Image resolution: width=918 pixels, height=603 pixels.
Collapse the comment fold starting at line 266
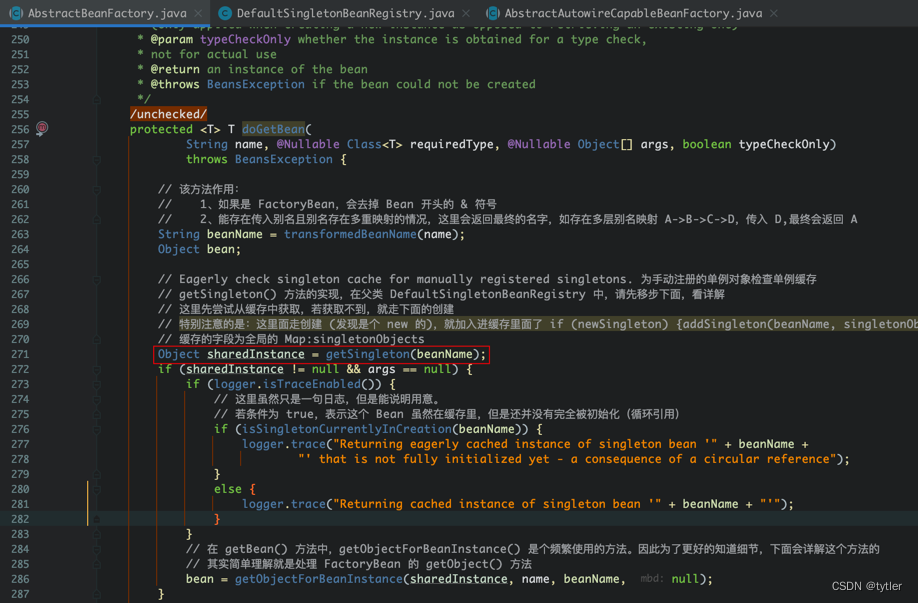[97, 279]
